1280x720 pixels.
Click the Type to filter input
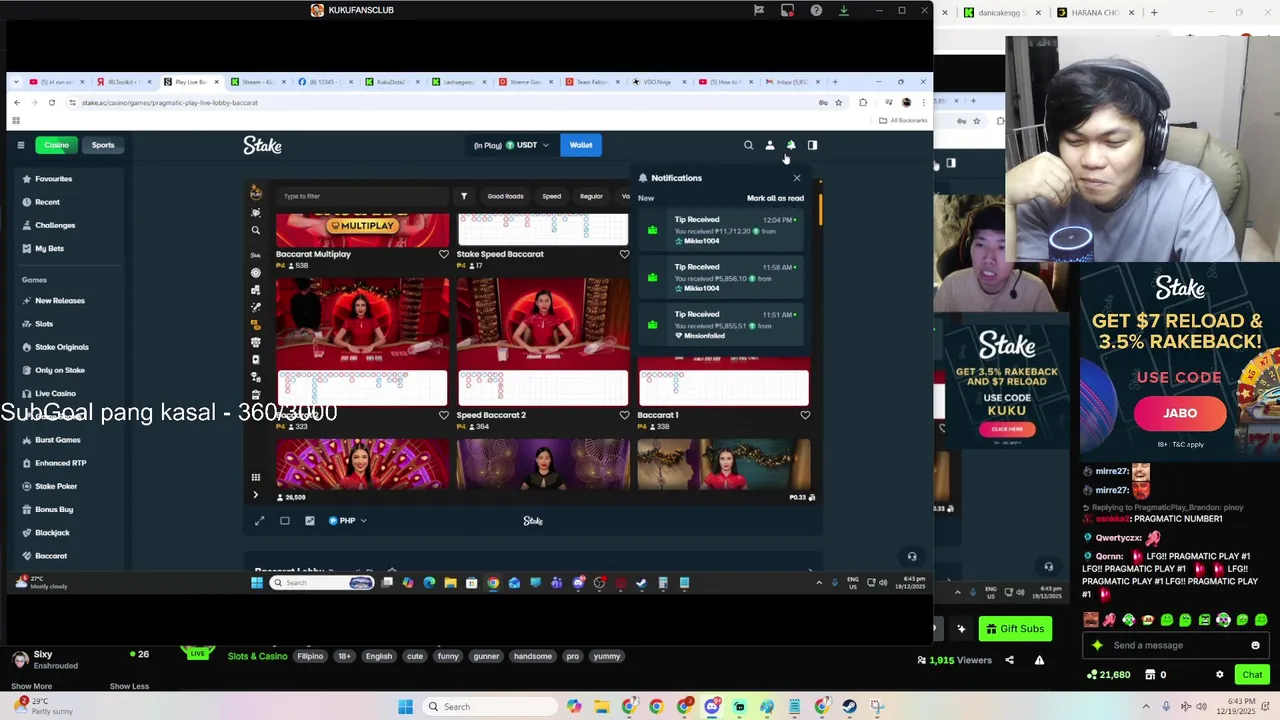click(362, 196)
